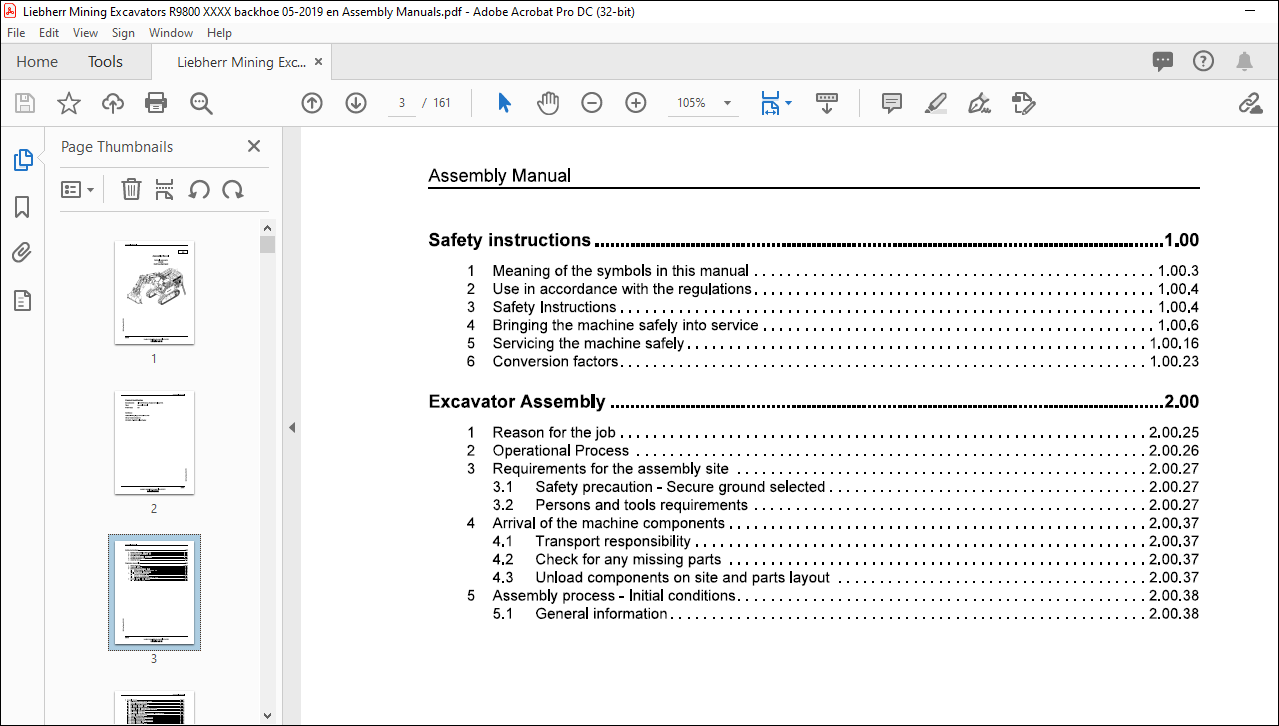Open the notifications bell
Viewport: 1279px width, 726px height.
click(1245, 62)
